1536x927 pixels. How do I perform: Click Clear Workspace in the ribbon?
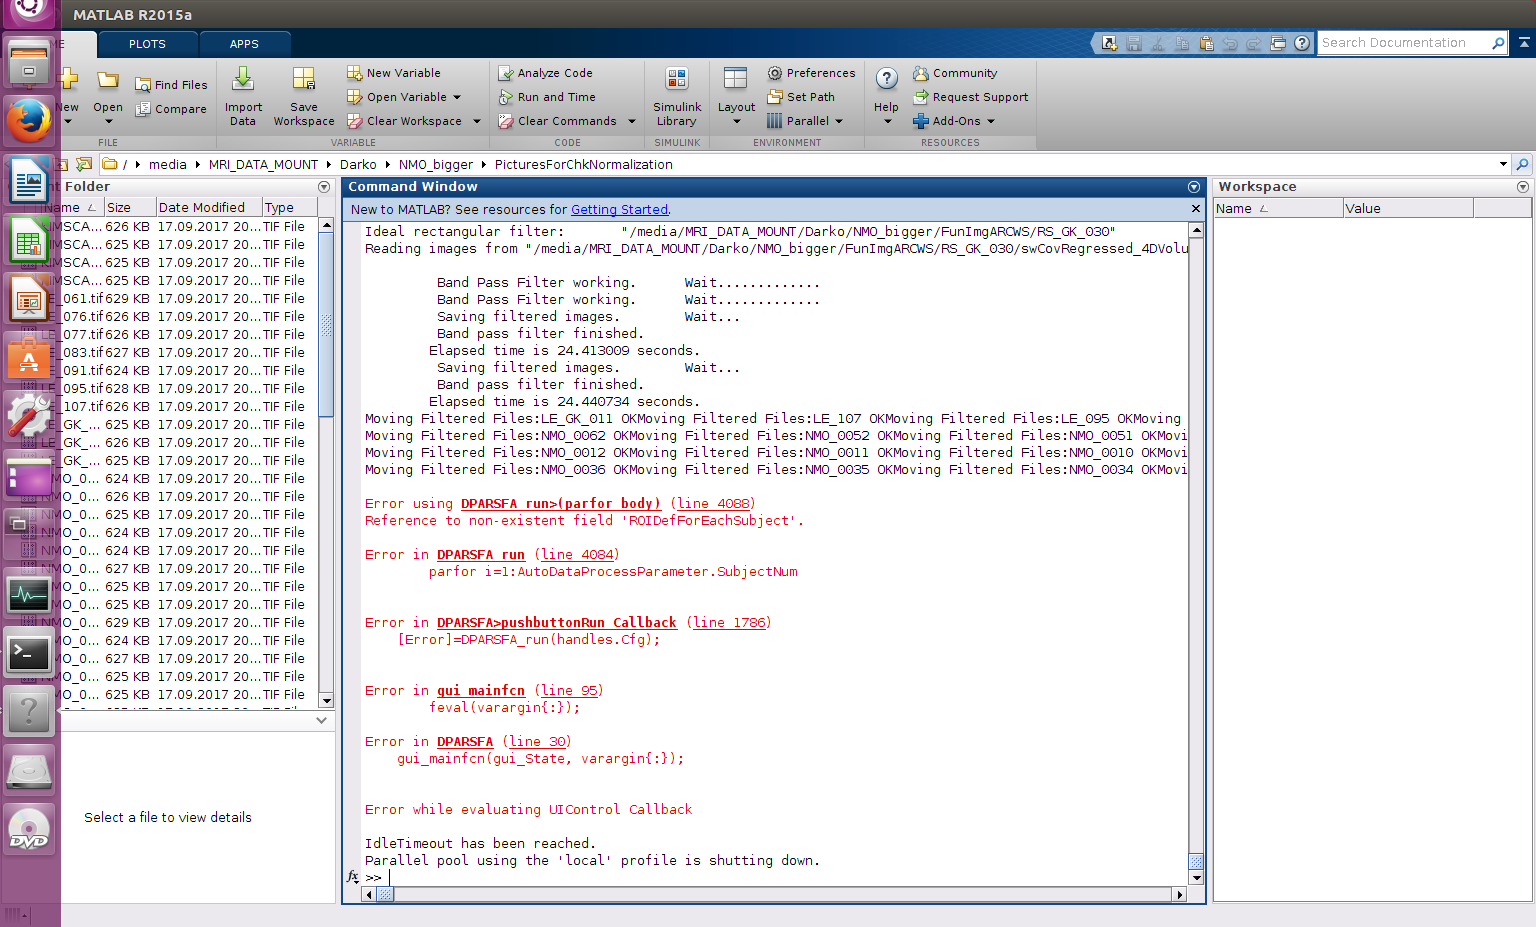(x=404, y=121)
